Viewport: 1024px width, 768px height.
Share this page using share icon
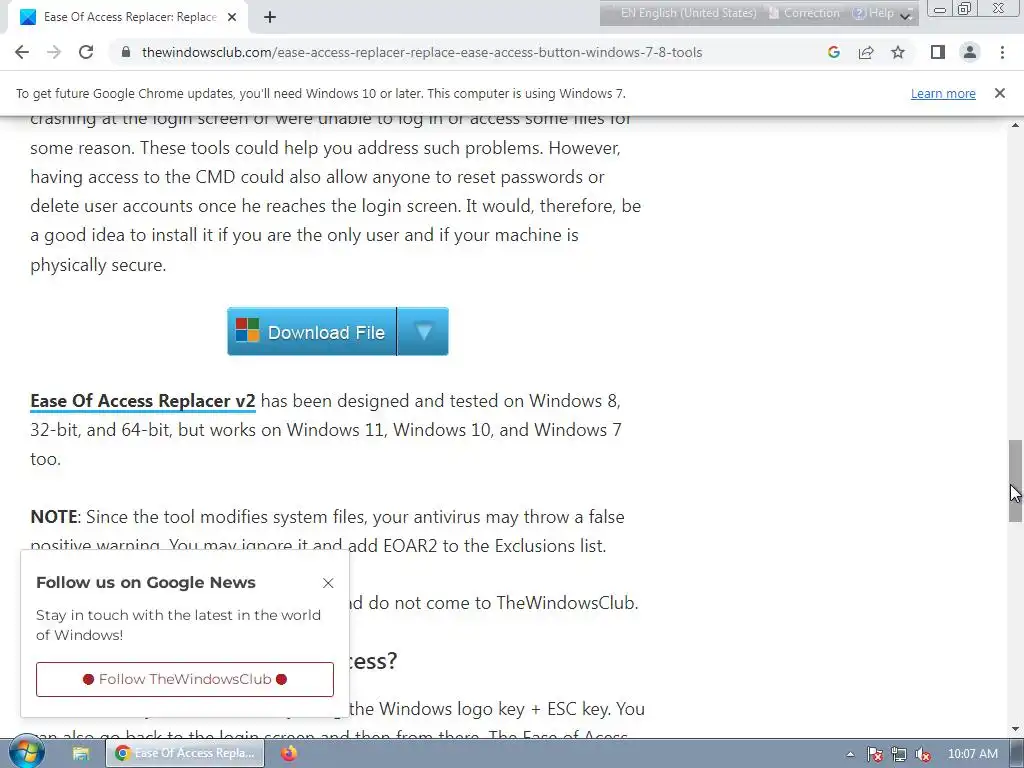[x=866, y=52]
